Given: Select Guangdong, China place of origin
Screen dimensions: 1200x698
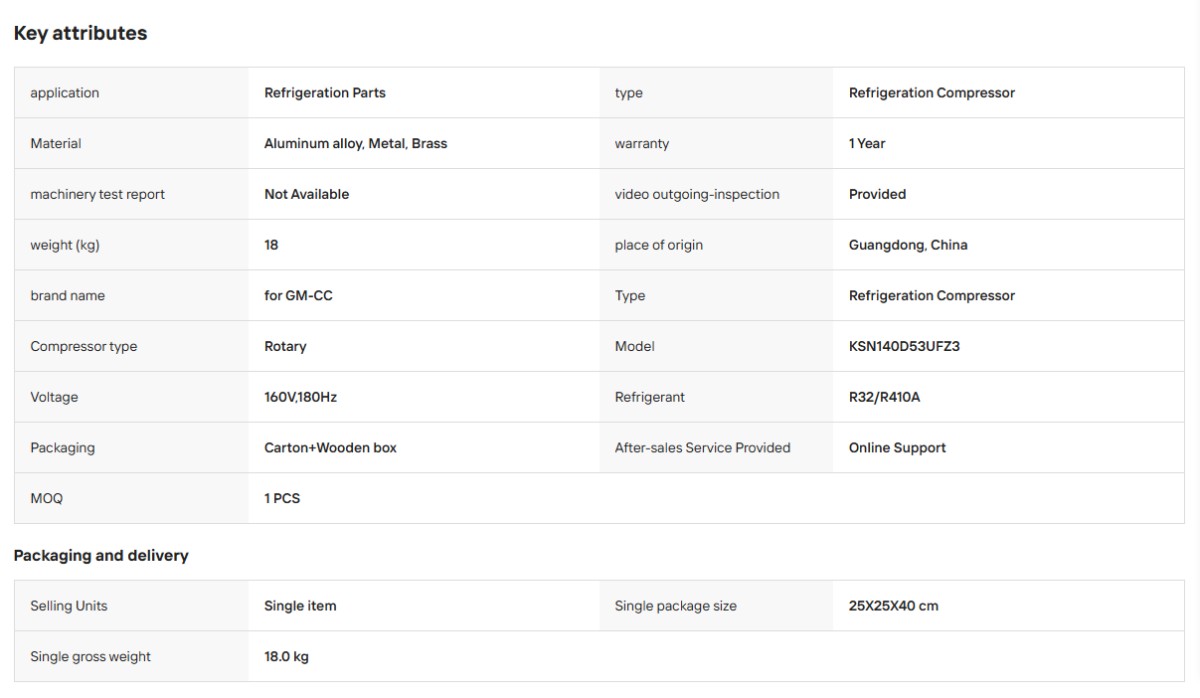Looking at the screenshot, I should click(x=908, y=245).
